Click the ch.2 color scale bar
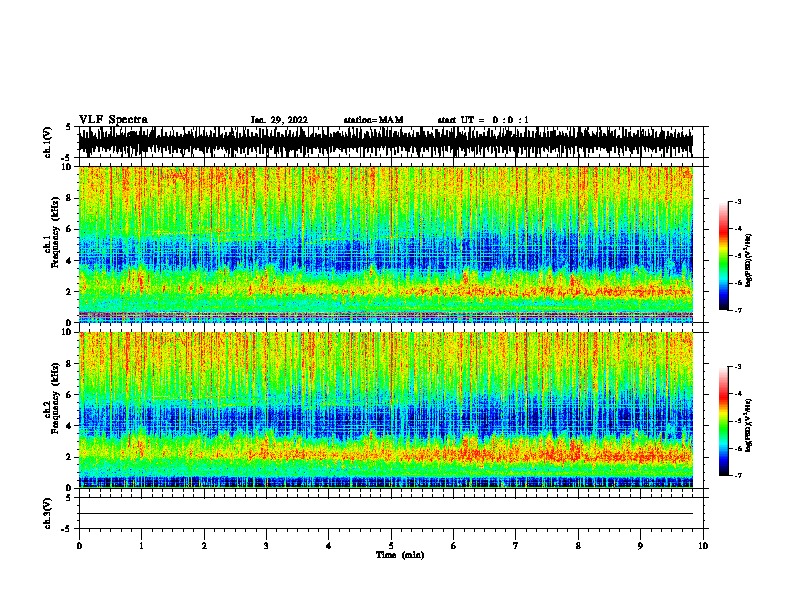 (723, 421)
